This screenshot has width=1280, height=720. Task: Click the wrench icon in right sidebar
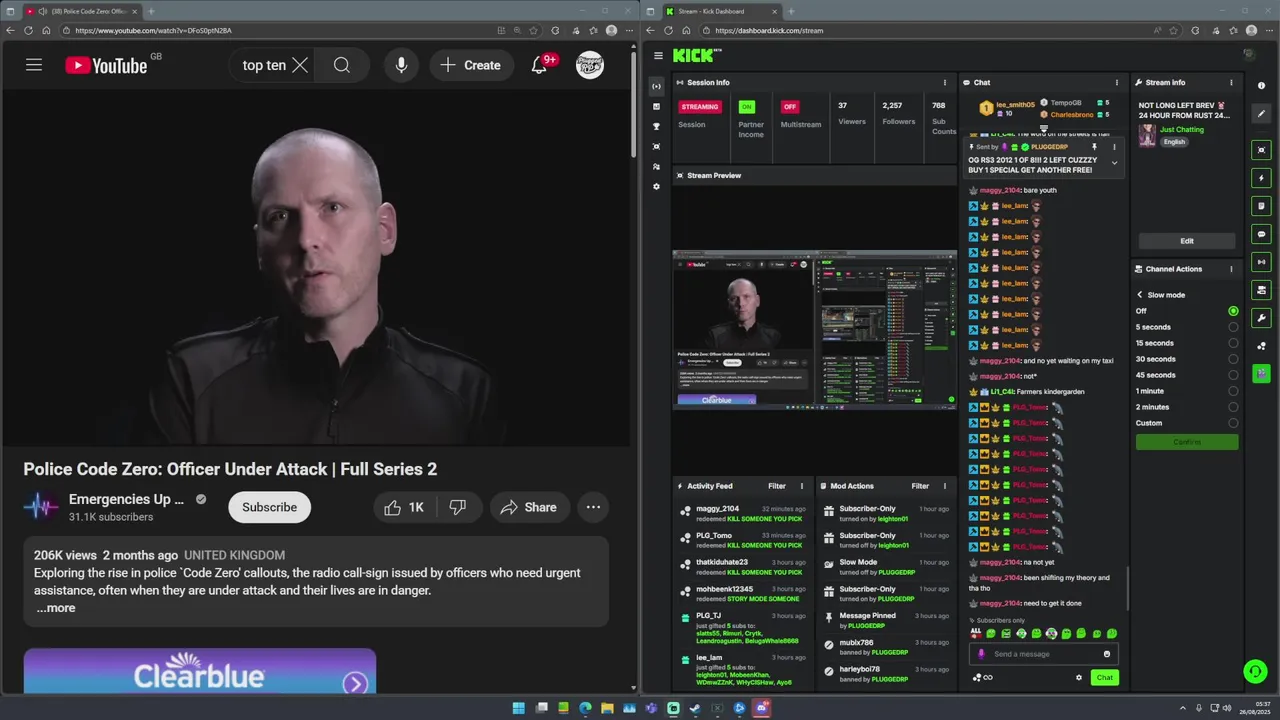(1261, 318)
